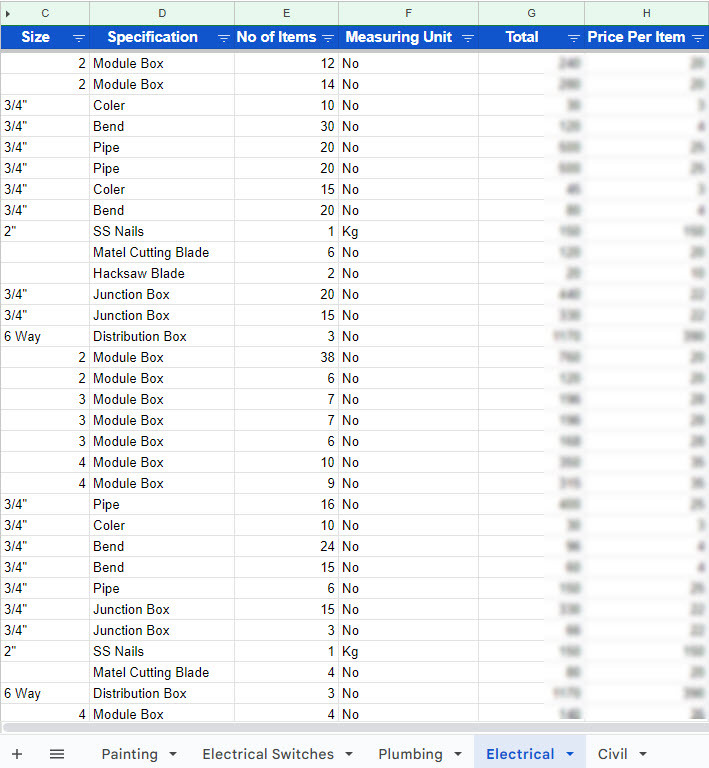Viewport: 709px width, 768px height.
Task: Open the Electrical Switches tab dropdown arrow
Action: 349,754
